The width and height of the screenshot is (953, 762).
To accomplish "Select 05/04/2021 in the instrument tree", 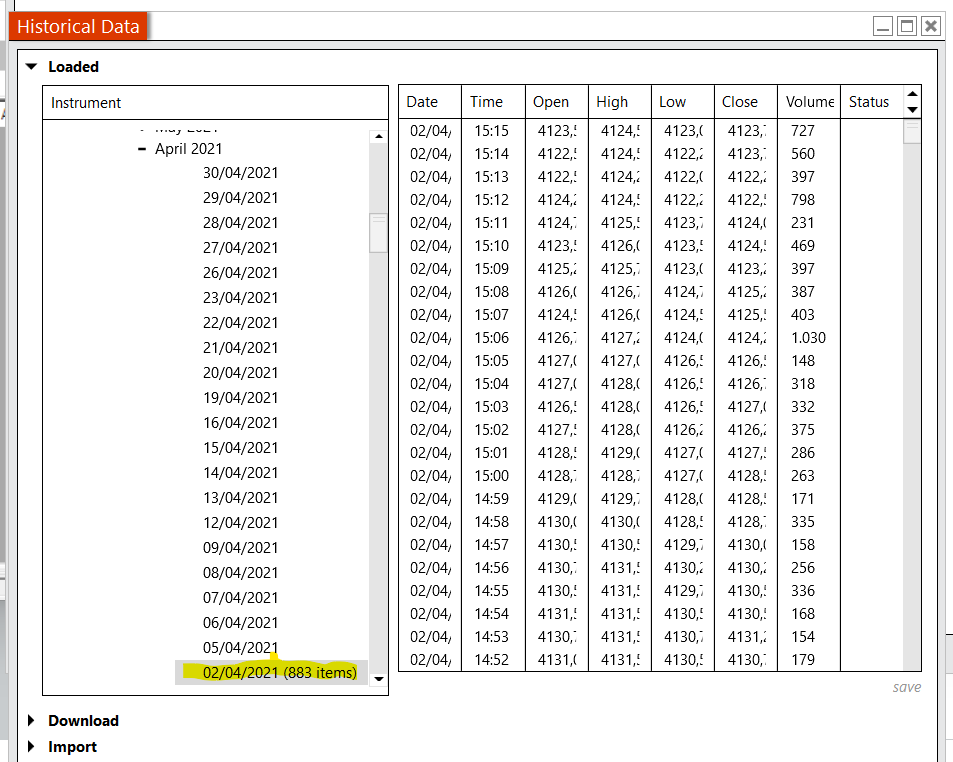I will click(240, 648).
